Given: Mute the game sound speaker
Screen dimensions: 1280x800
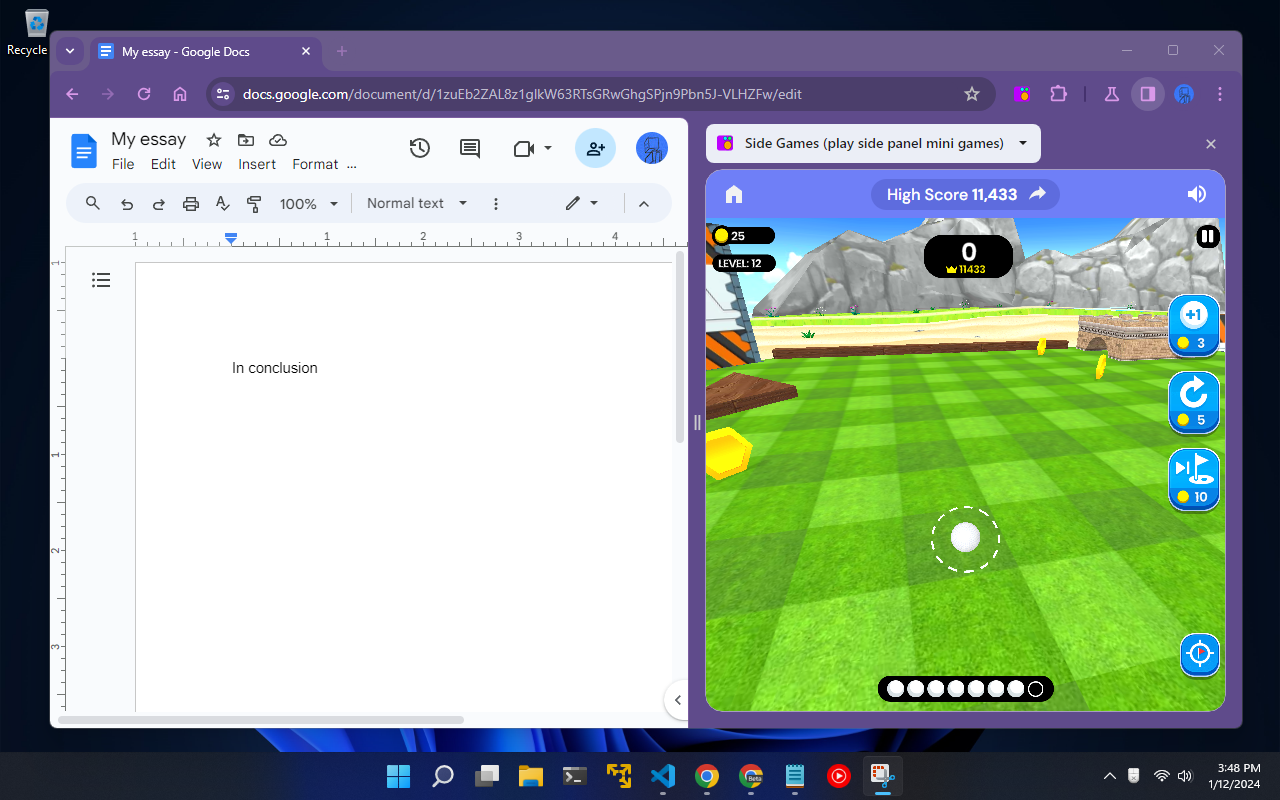Looking at the screenshot, I should [x=1196, y=194].
